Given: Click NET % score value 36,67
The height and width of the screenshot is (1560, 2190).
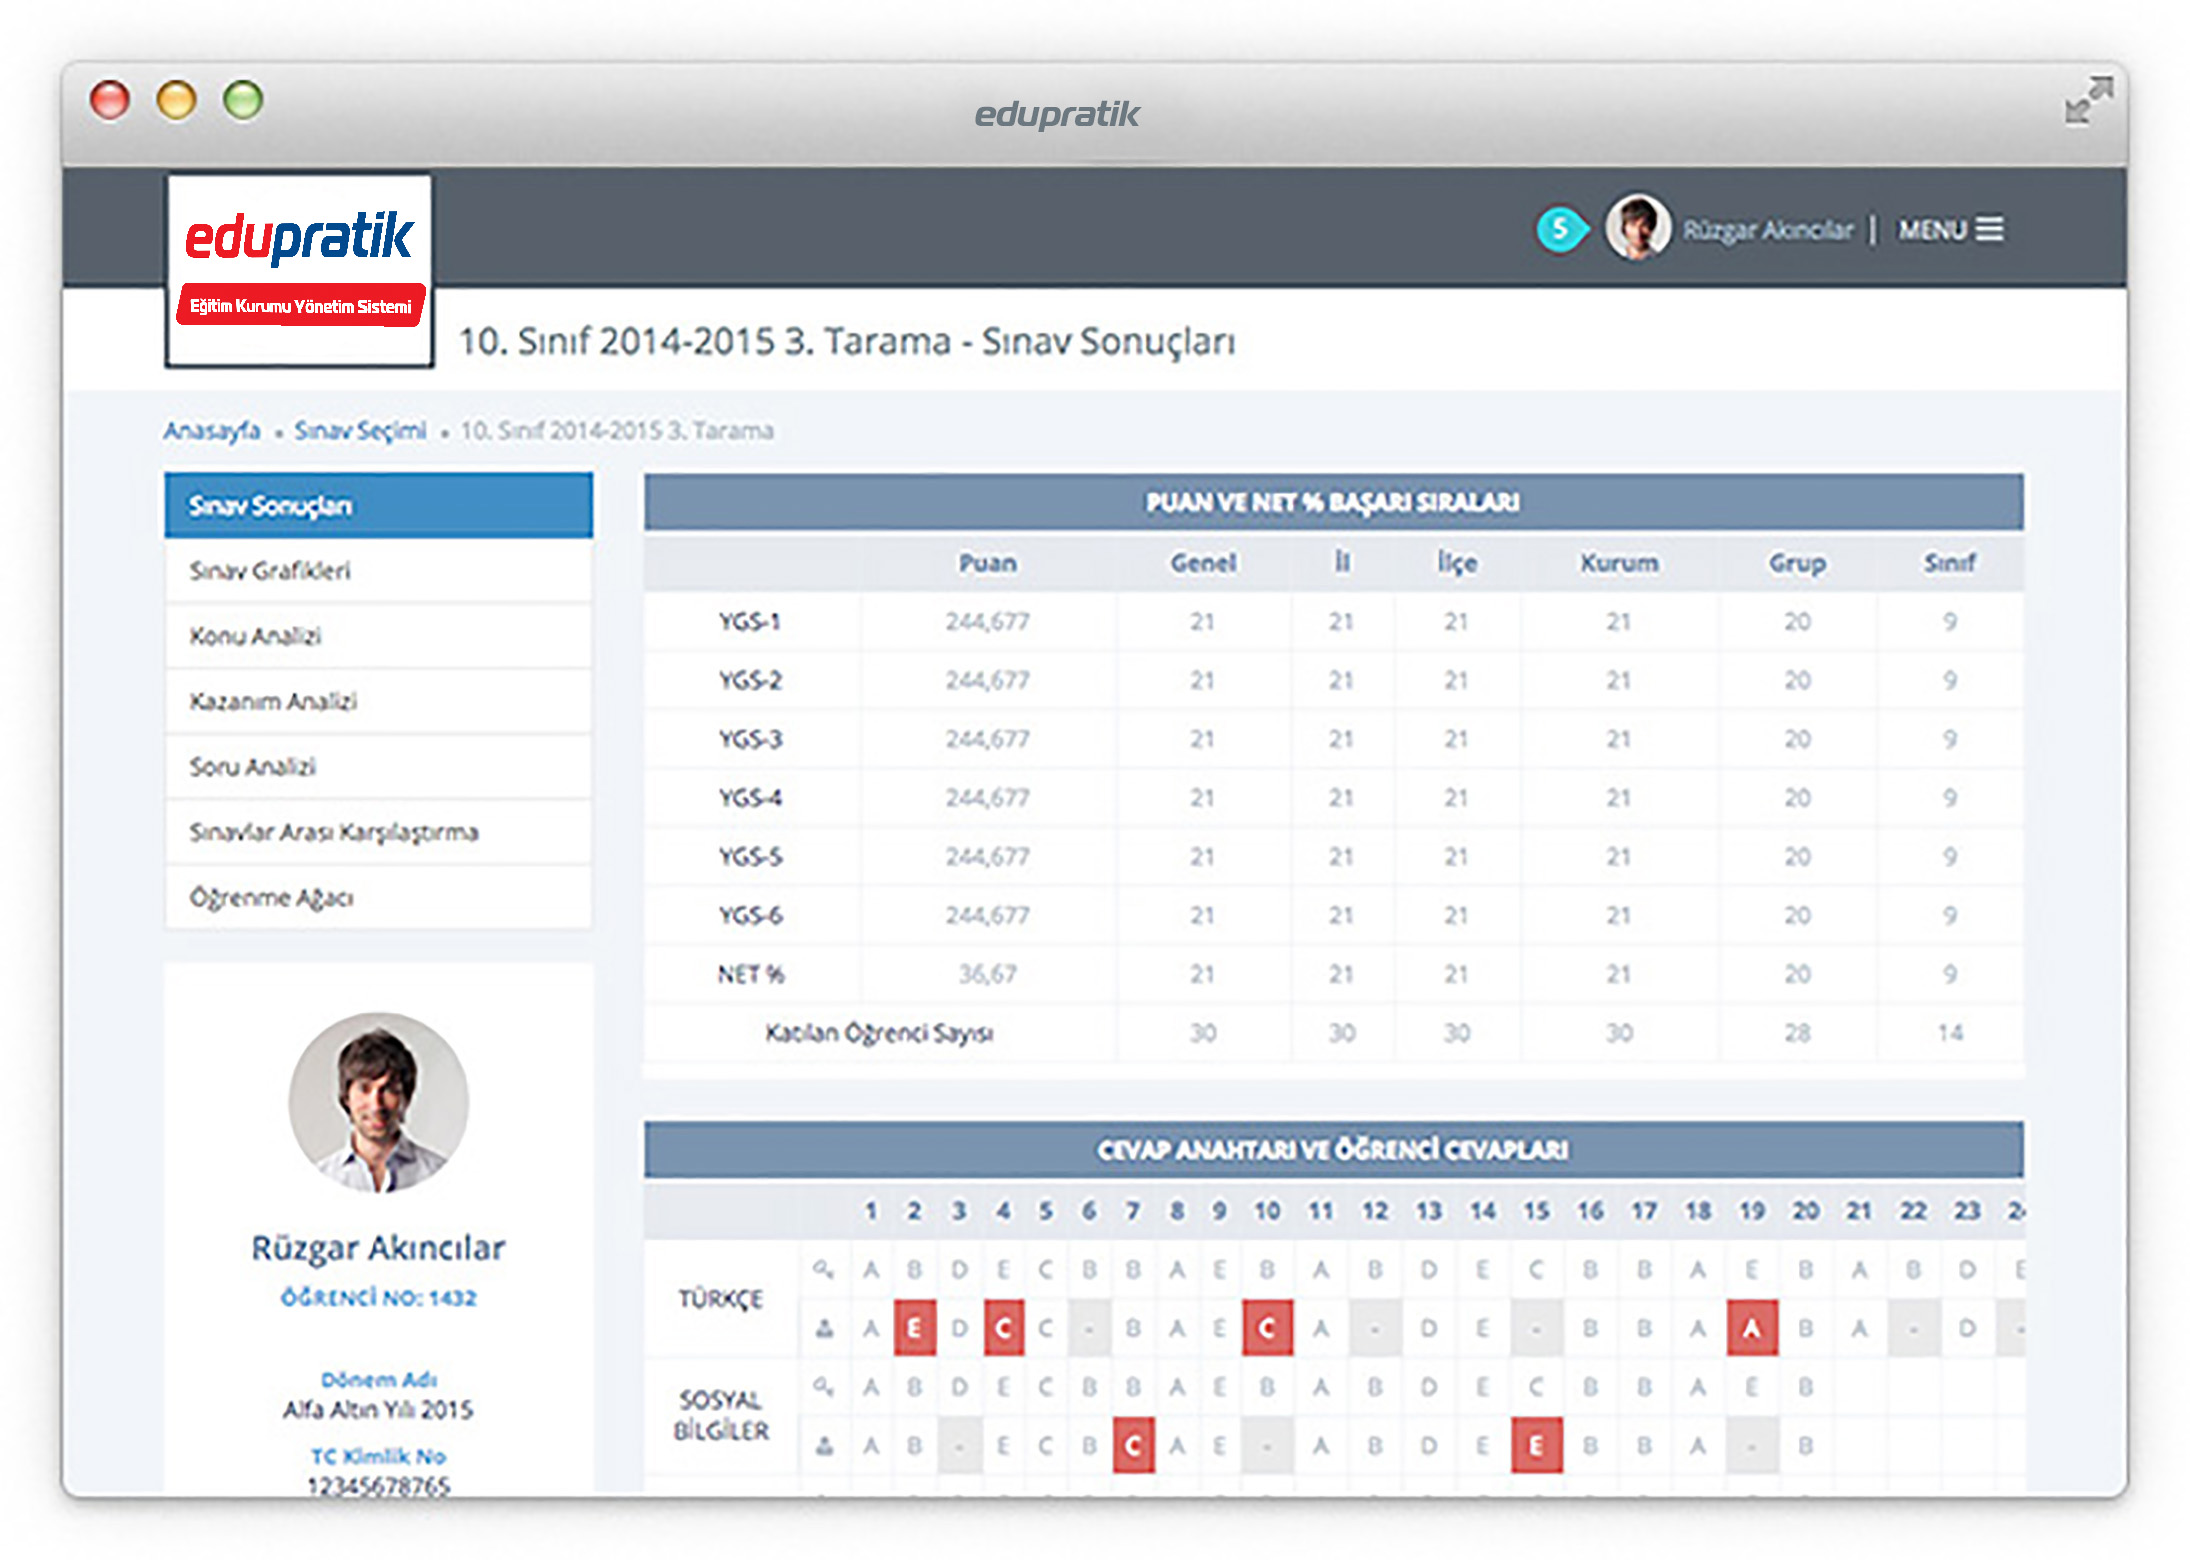Looking at the screenshot, I should point(988,974).
